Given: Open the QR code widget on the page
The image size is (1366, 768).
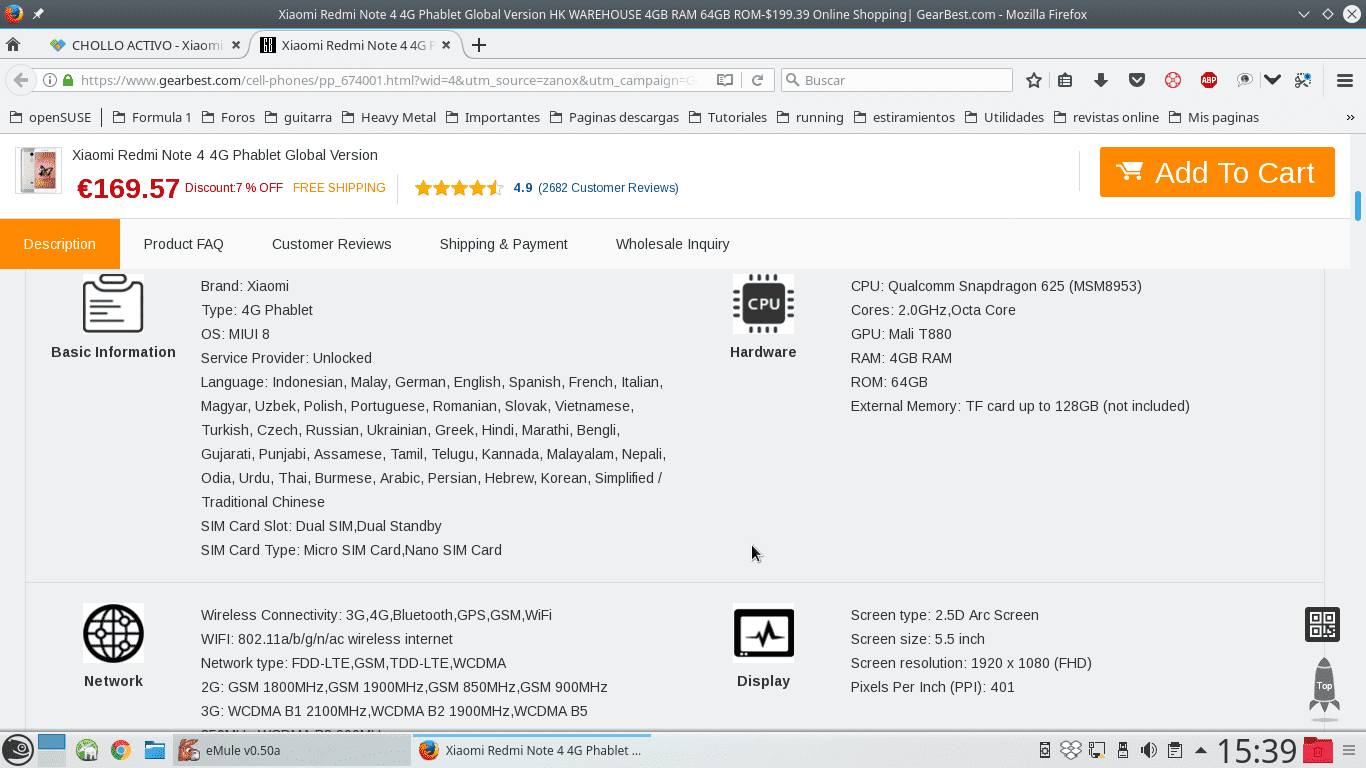Looking at the screenshot, I should [x=1323, y=625].
